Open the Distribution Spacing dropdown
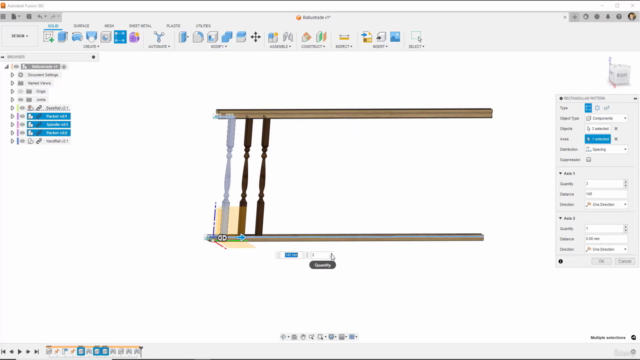 tap(606, 149)
